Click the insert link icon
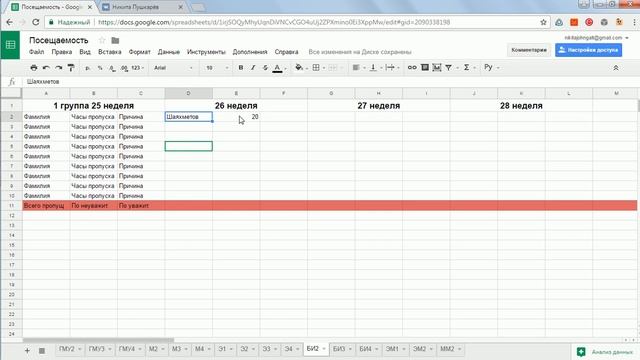The height and width of the screenshot is (360, 640). 412,68
